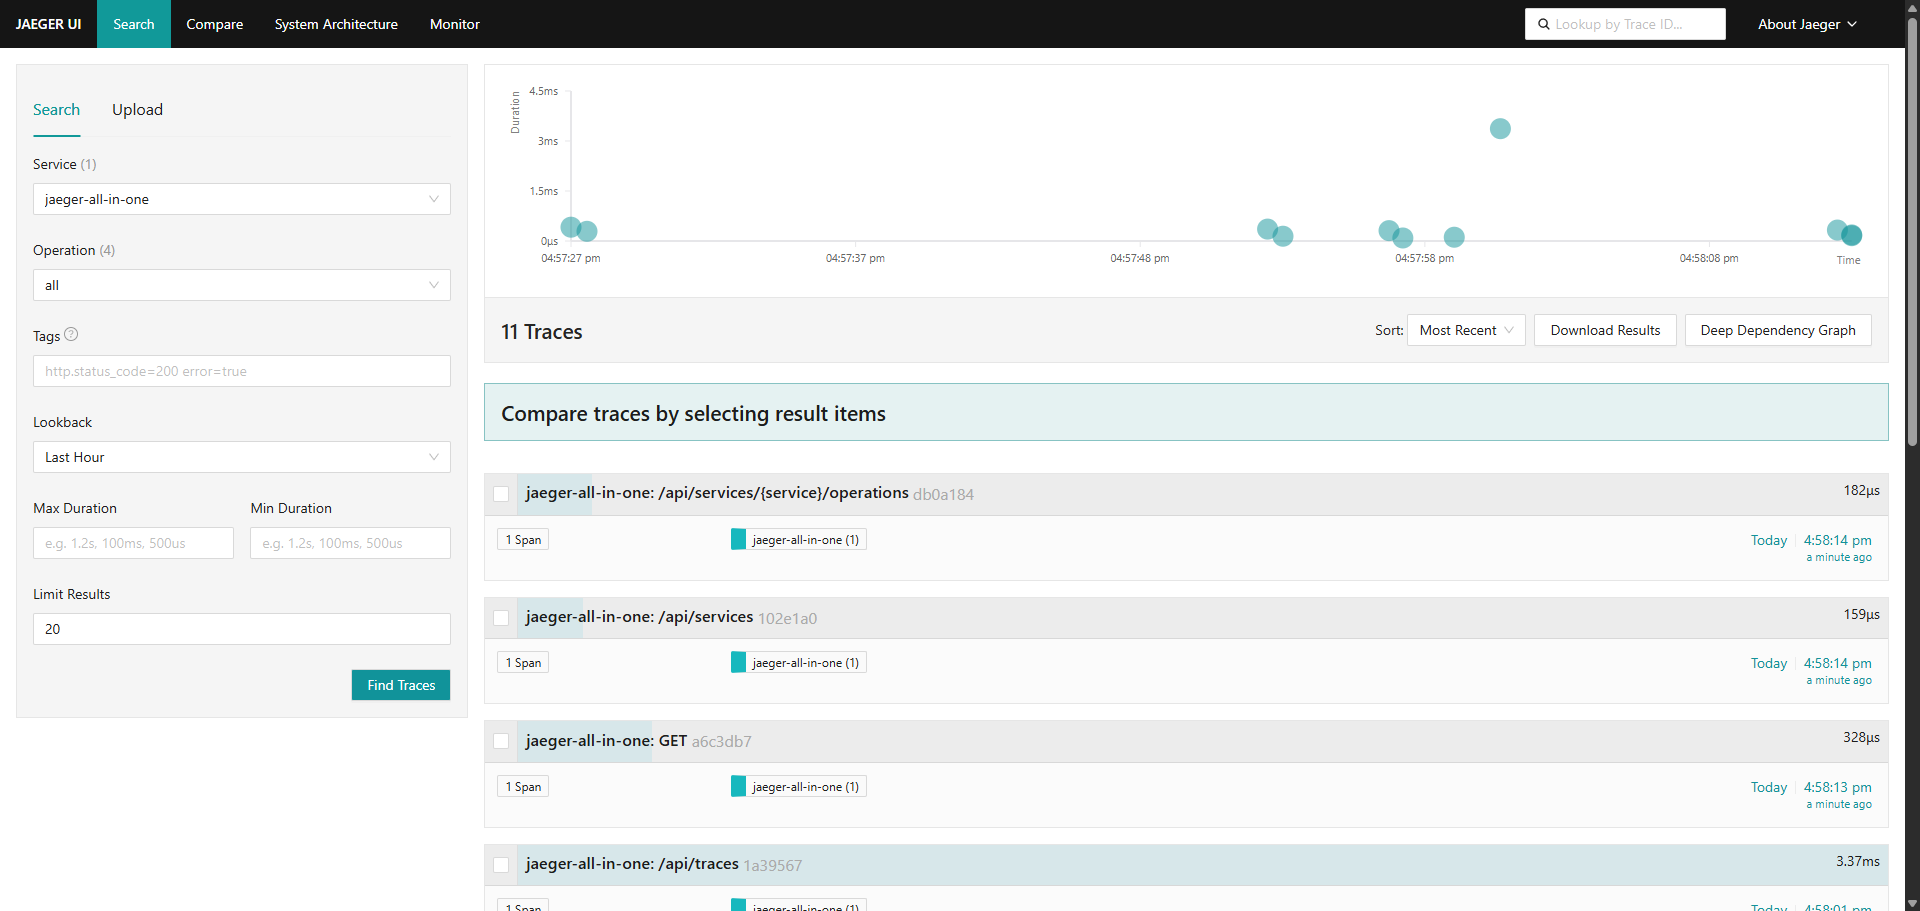Screen dimensions: 1920x911
Task: Click the 328µs duration text
Action: click(x=1861, y=737)
